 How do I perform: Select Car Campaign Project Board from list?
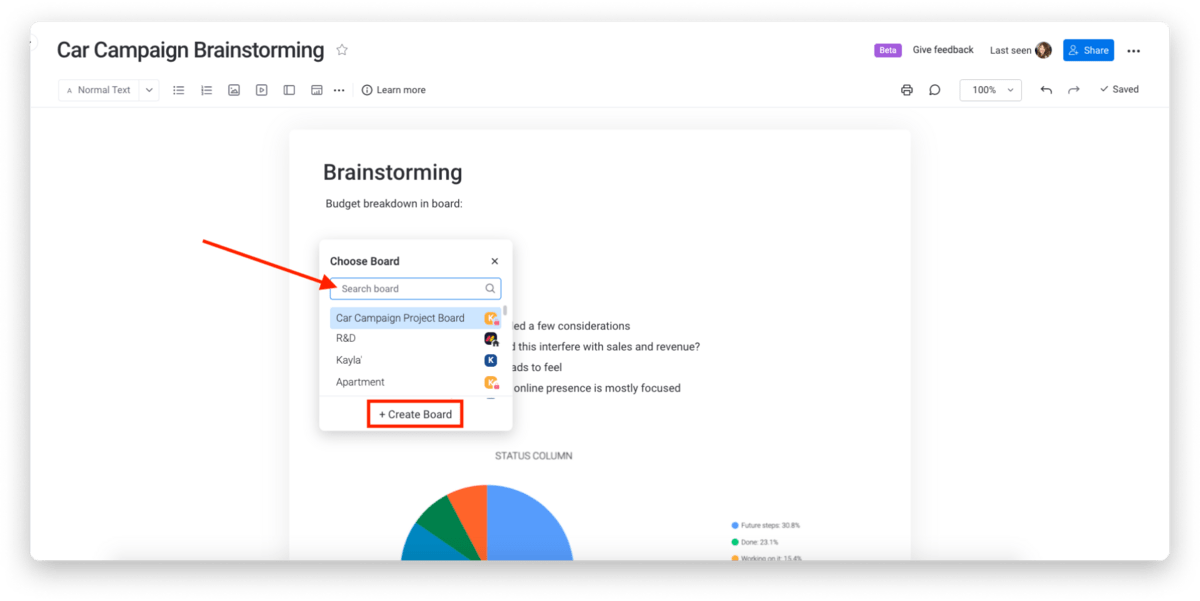click(x=400, y=318)
